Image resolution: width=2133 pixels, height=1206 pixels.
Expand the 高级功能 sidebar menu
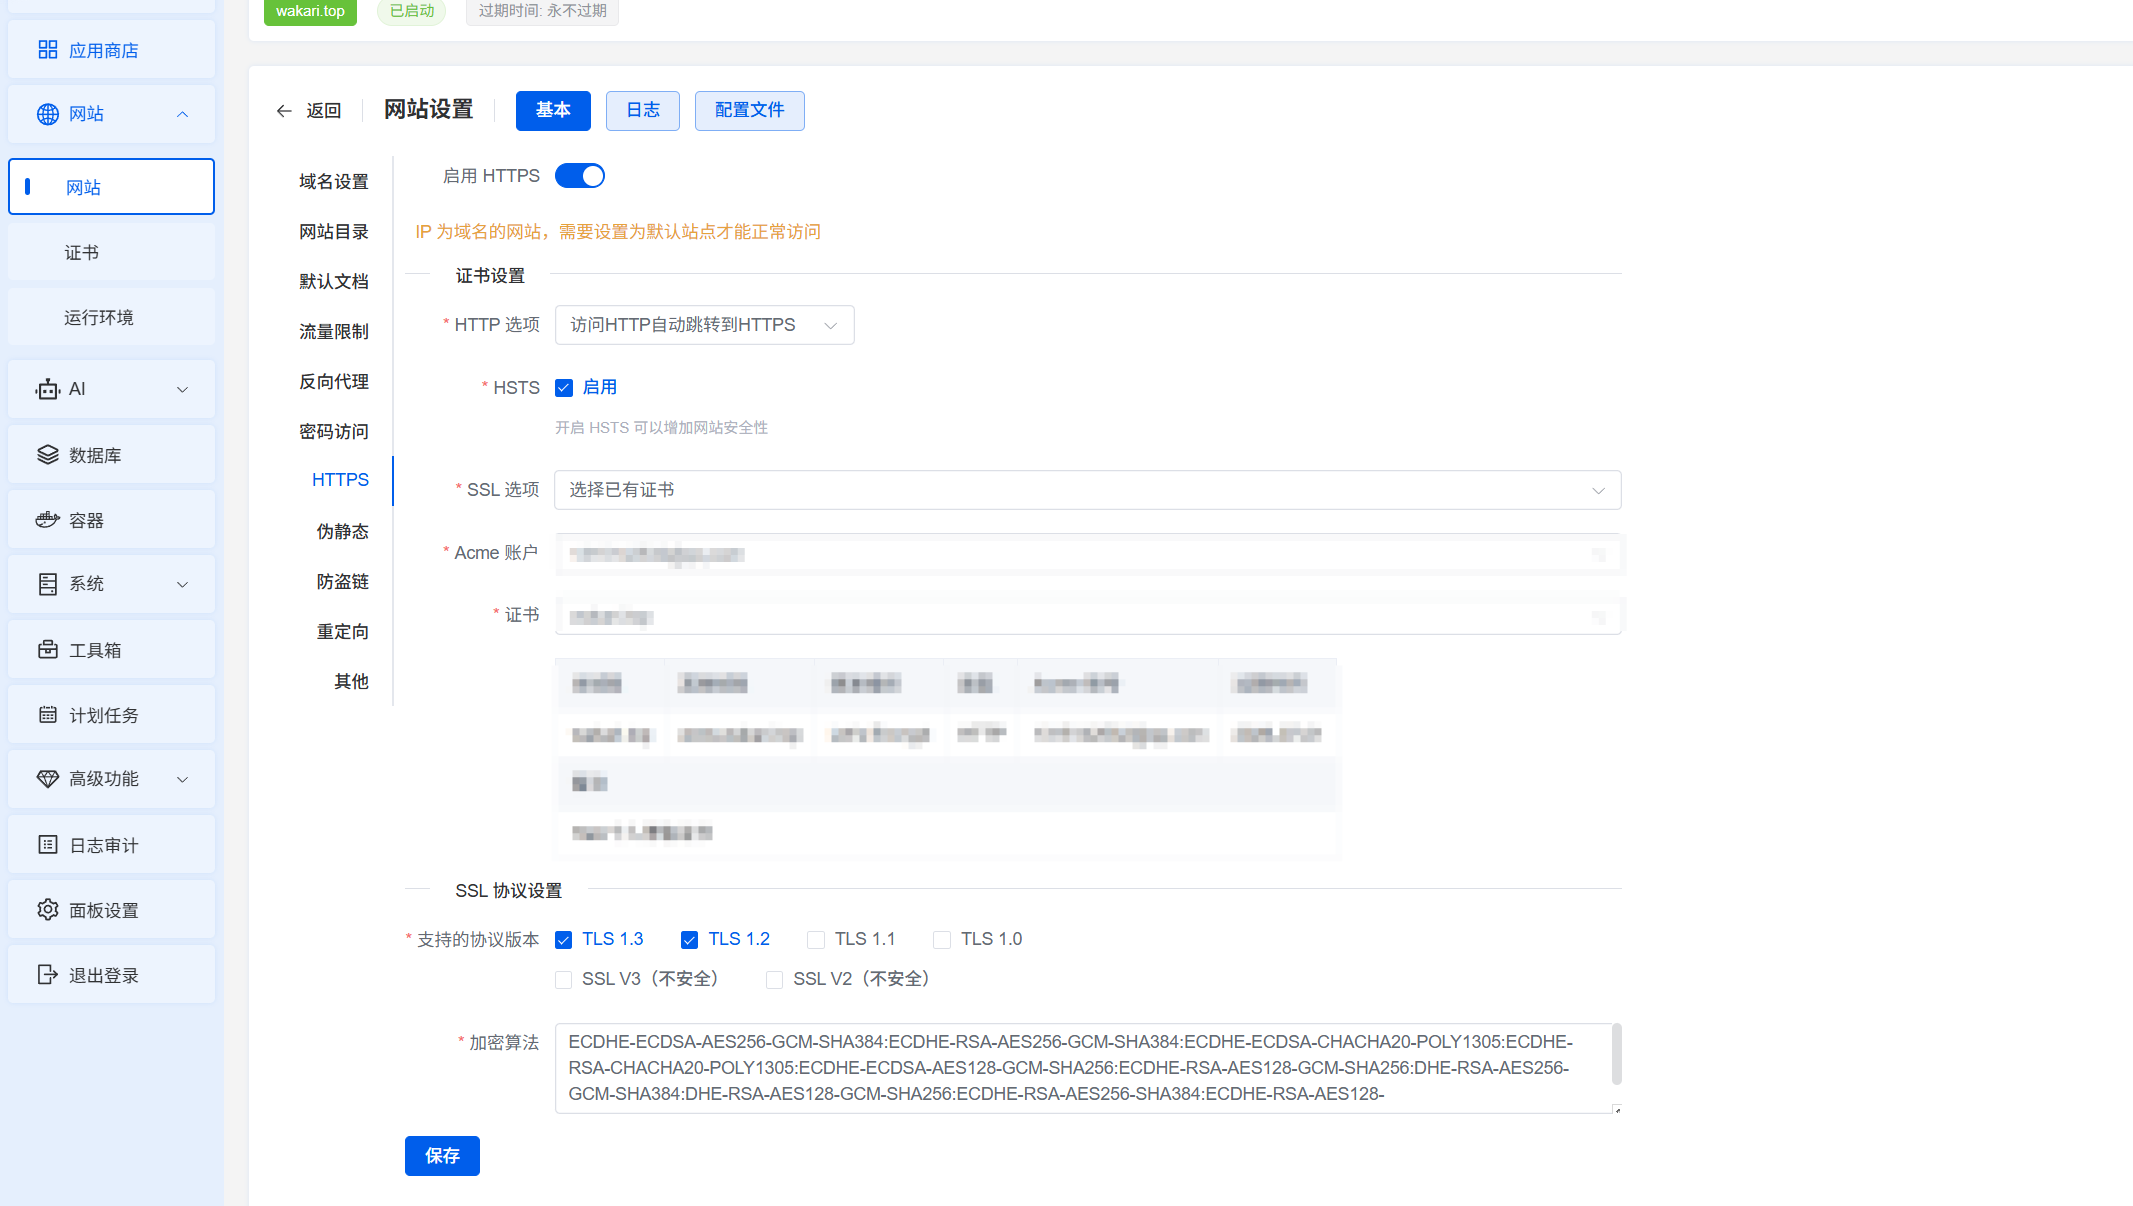tap(111, 779)
